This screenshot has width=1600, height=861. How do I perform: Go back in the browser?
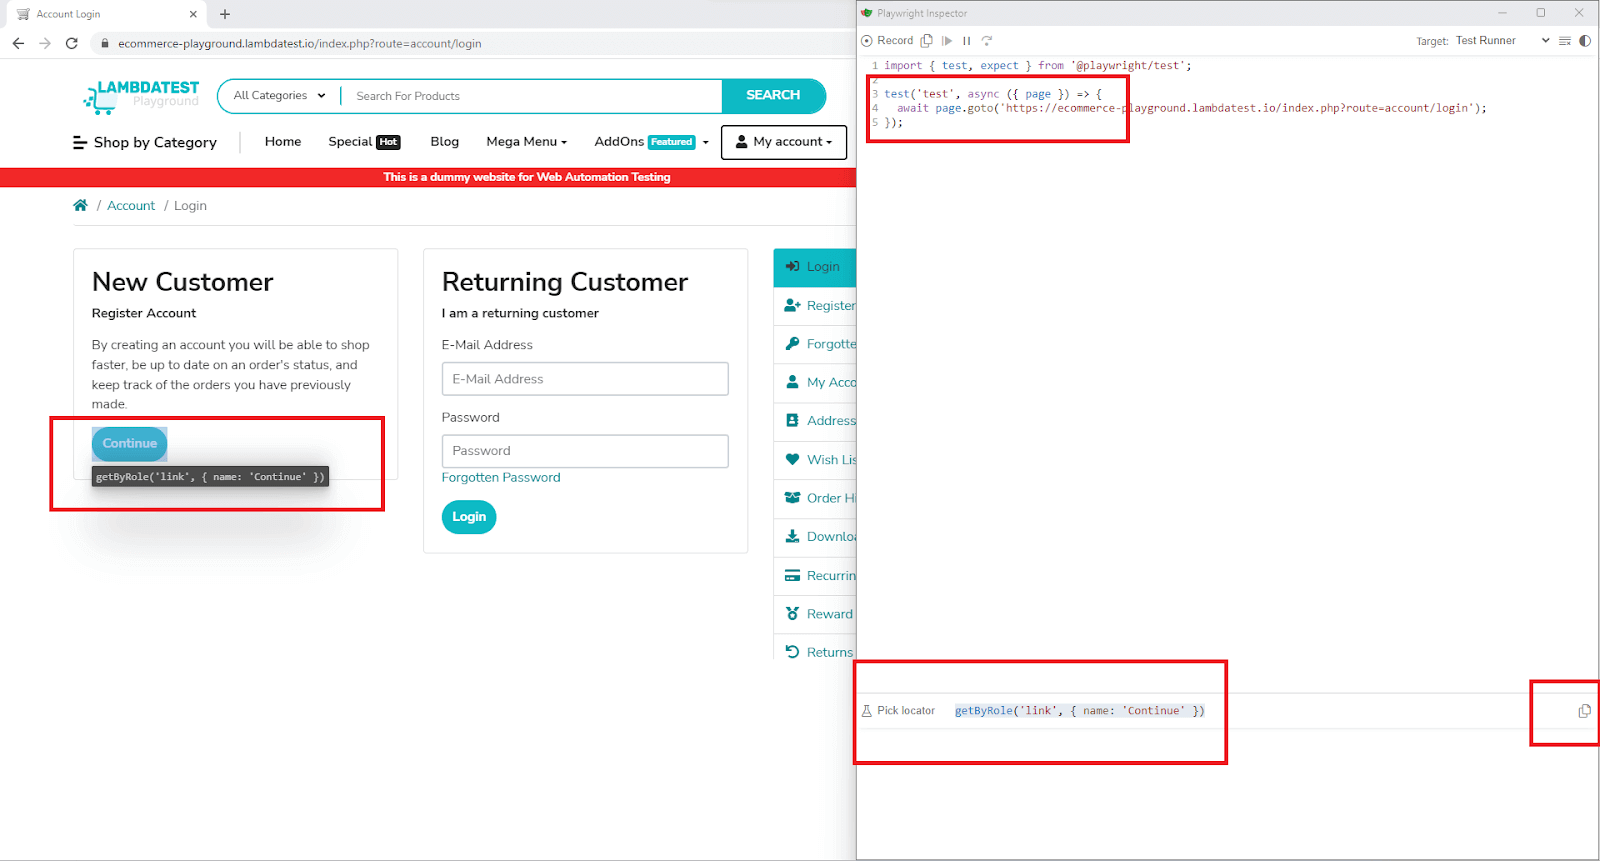18,43
